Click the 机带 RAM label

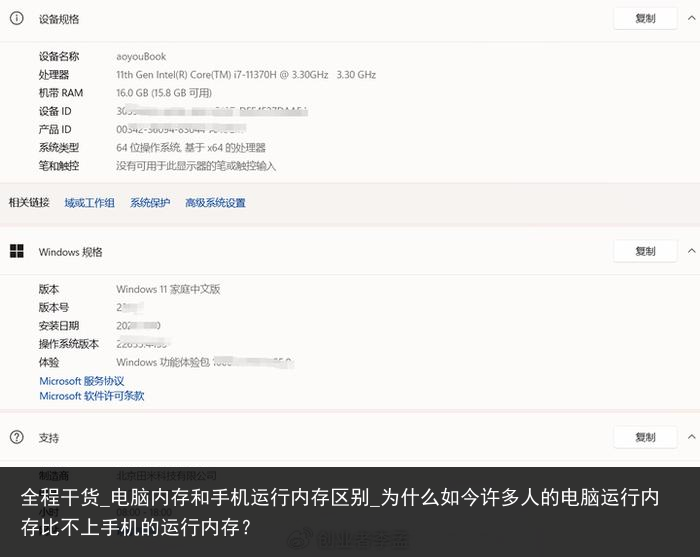[61, 93]
